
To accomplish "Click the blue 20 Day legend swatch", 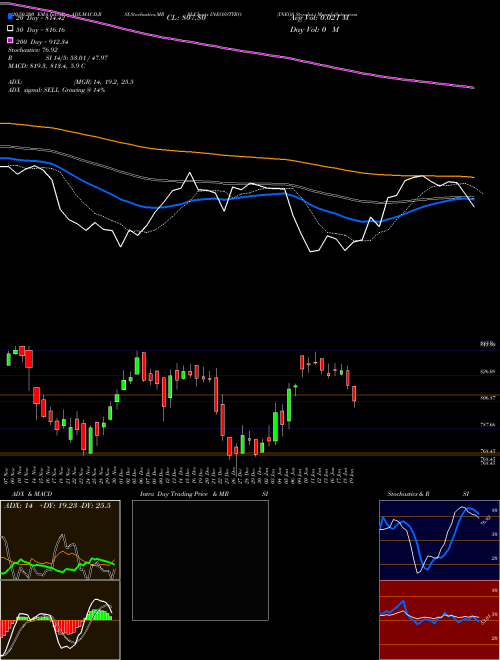I will tap(10, 16).
